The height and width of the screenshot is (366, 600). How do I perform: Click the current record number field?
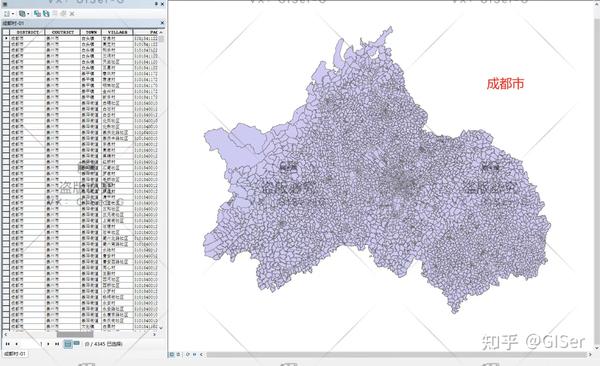[x=33, y=344]
